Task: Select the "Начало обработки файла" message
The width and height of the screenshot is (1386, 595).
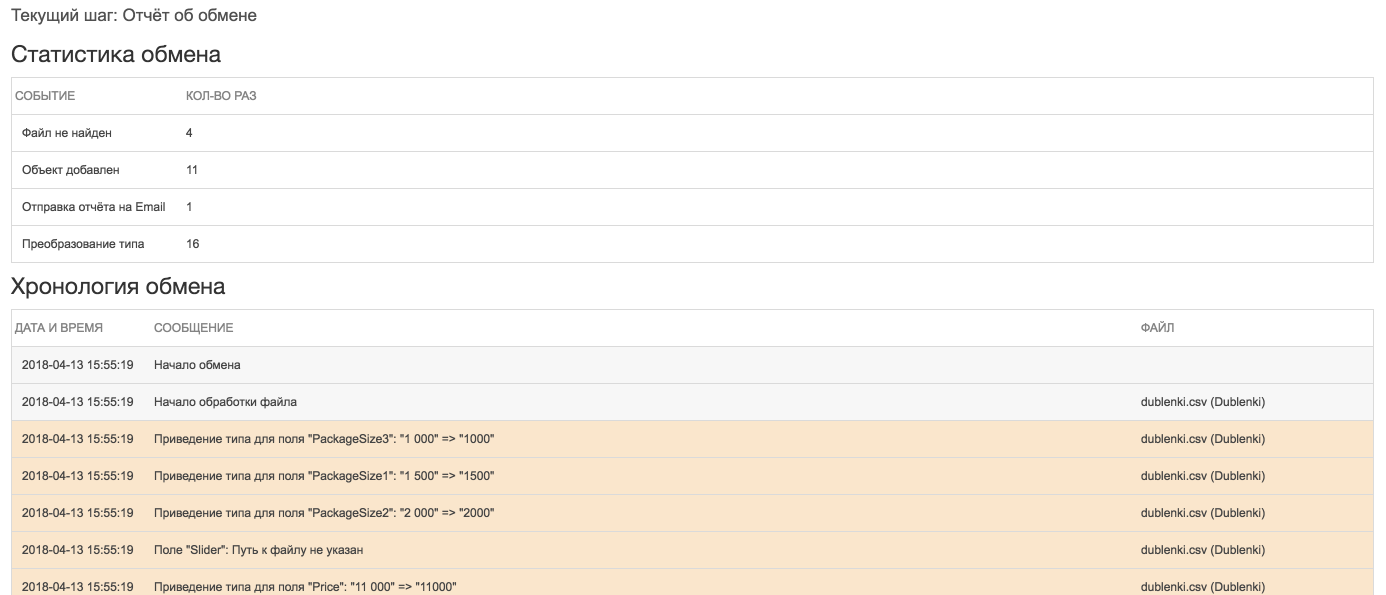Action: pyautogui.click(x=225, y=402)
